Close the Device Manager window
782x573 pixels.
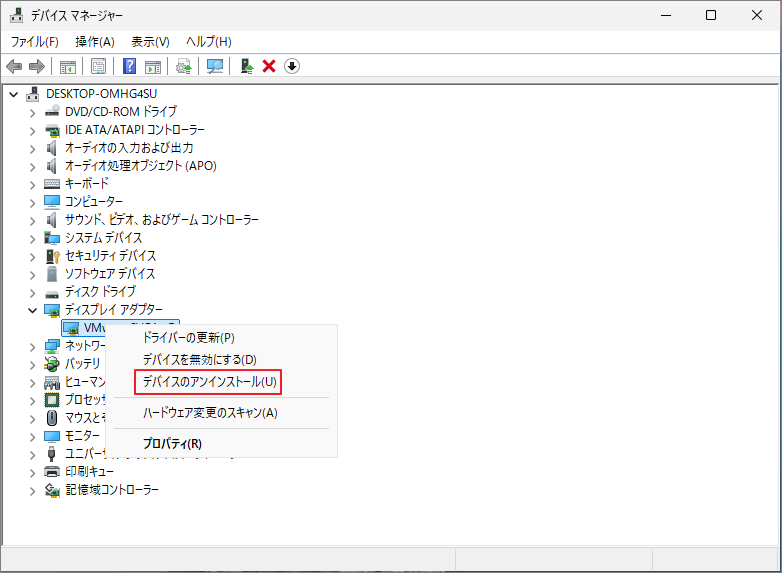757,15
